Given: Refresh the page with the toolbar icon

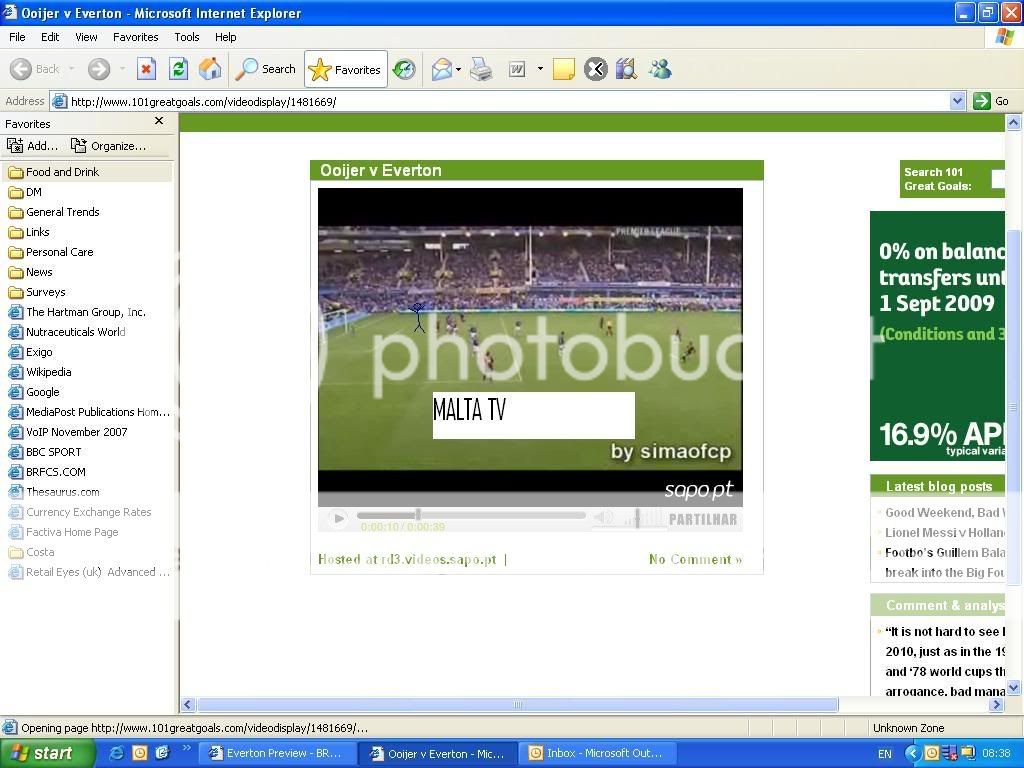Looking at the screenshot, I should (x=178, y=69).
